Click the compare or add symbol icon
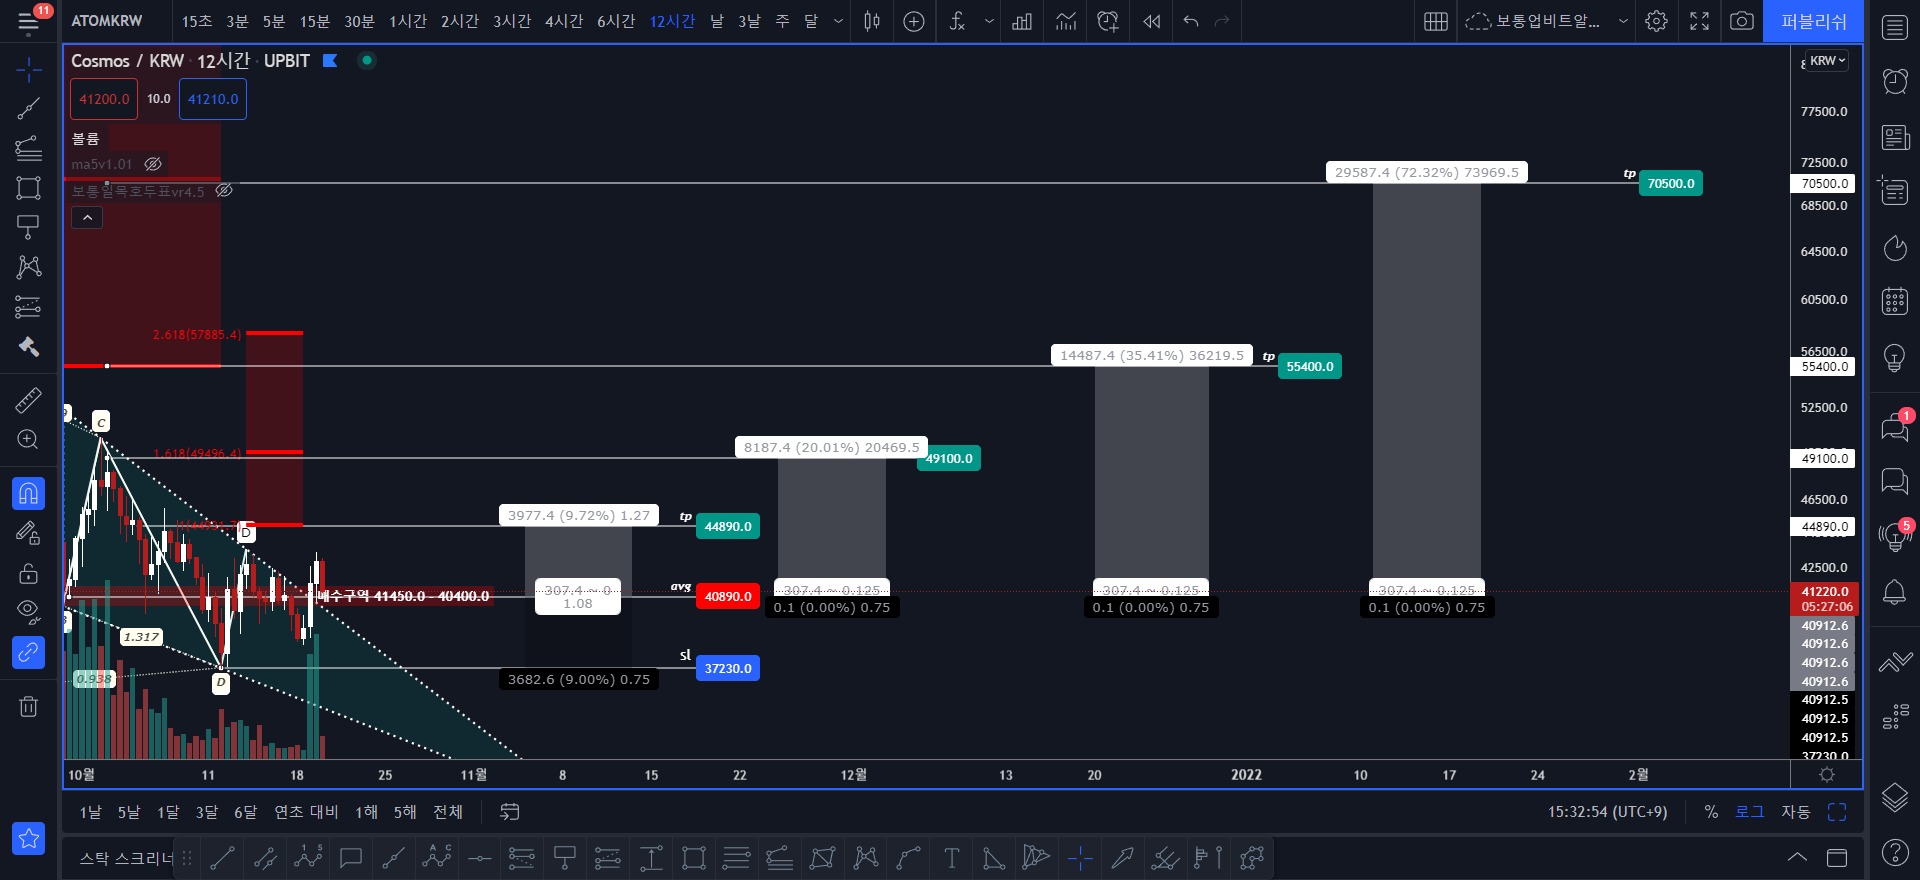 [914, 21]
